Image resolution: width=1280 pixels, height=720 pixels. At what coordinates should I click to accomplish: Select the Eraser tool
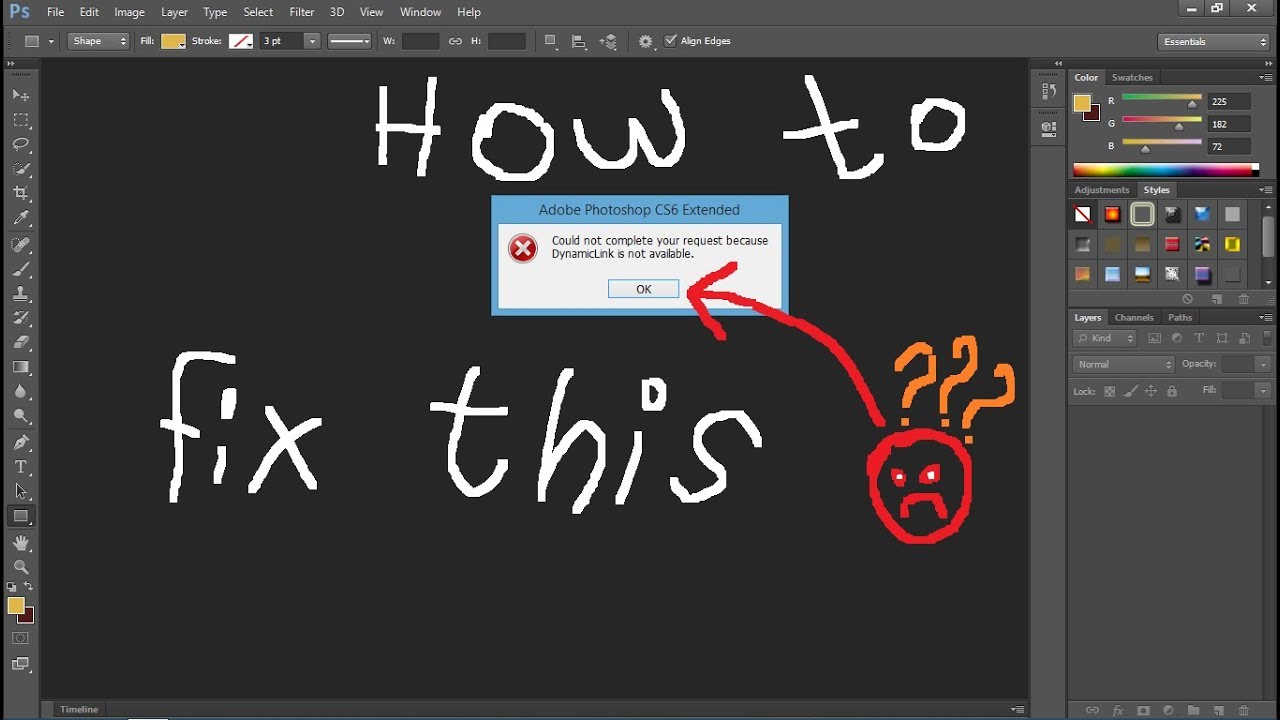tap(20, 343)
